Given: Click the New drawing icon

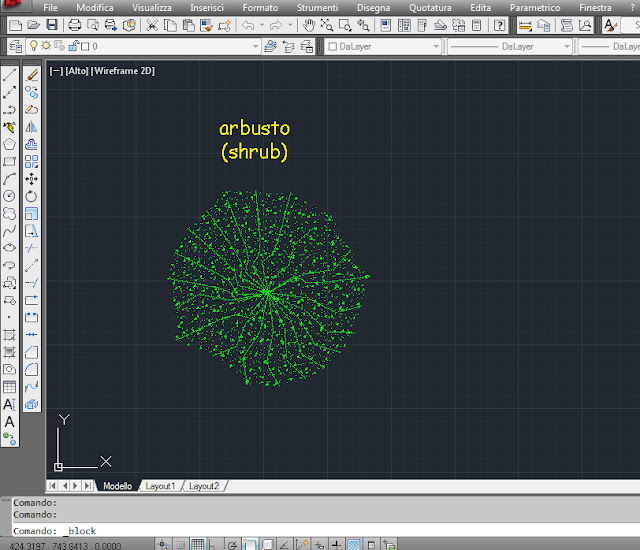Looking at the screenshot, I should point(16,25).
